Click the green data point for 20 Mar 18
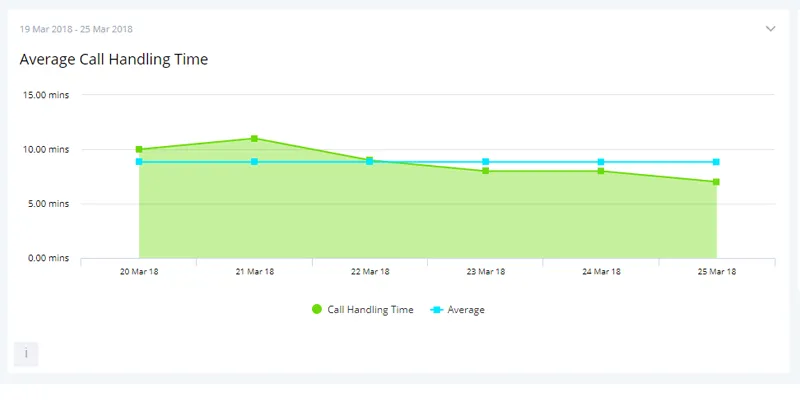This screenshot has height=400, width=800. point(139,149)
